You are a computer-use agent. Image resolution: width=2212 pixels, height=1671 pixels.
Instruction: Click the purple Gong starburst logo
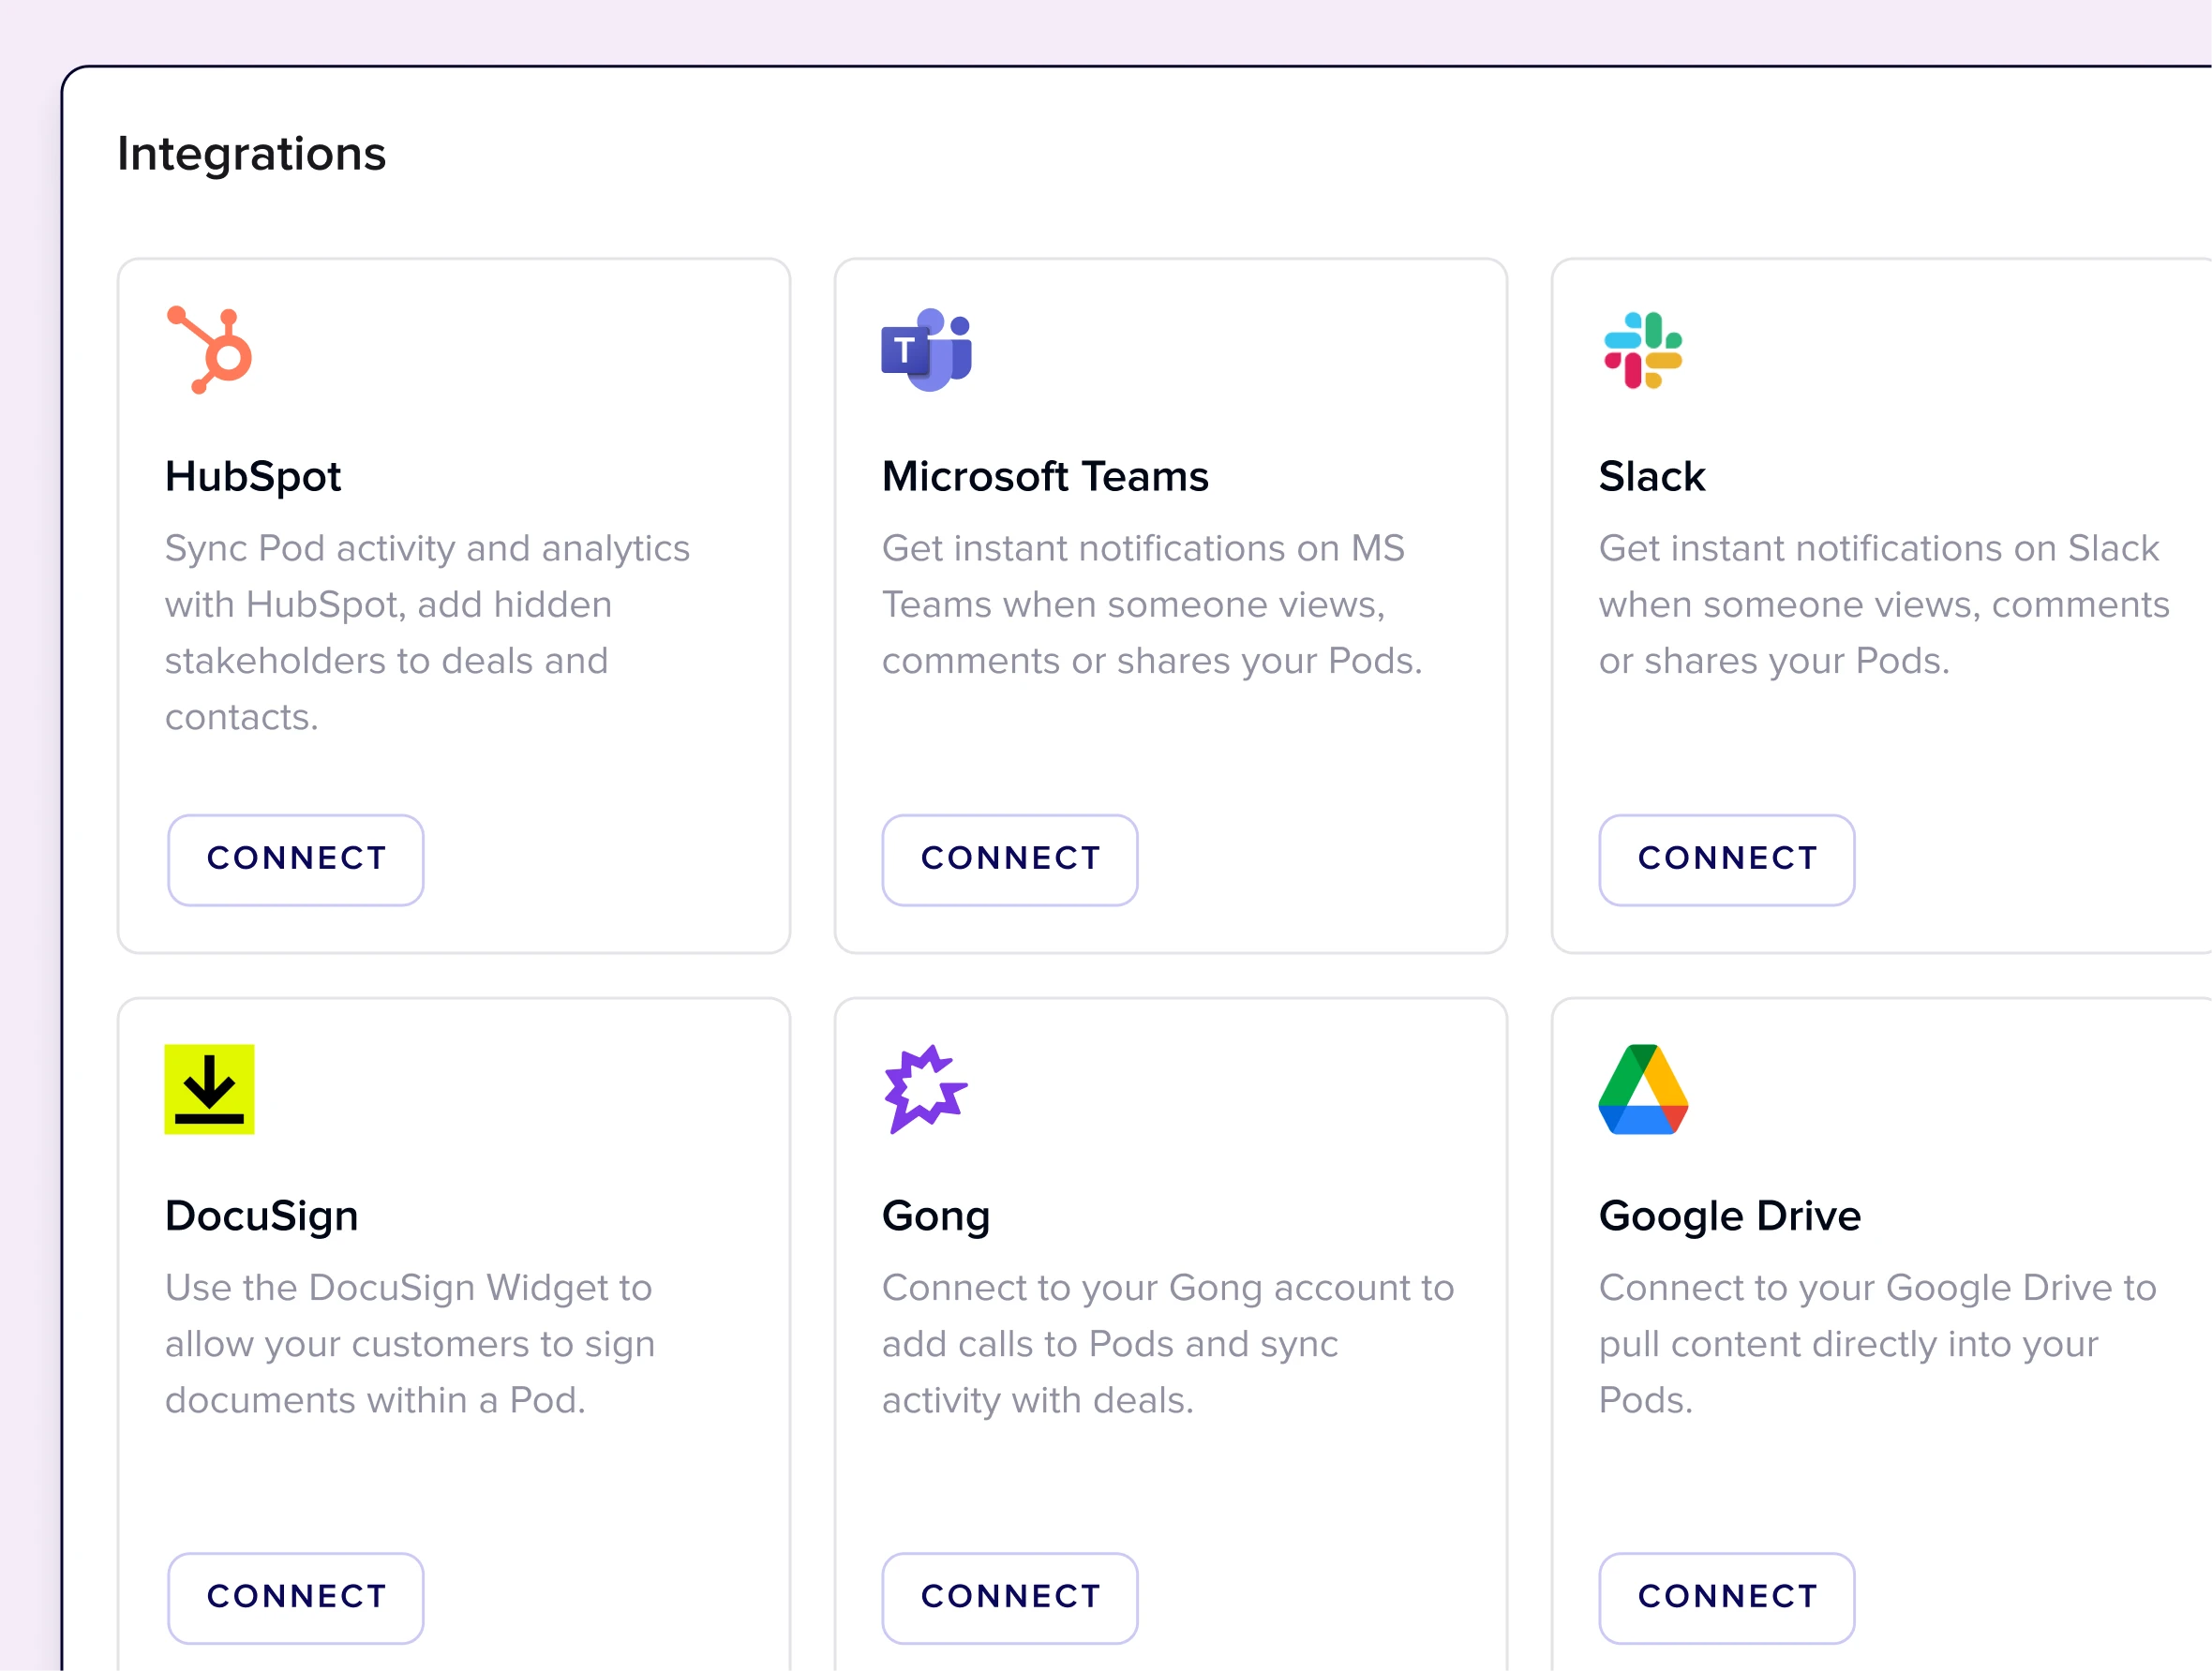click(923, 1090)
